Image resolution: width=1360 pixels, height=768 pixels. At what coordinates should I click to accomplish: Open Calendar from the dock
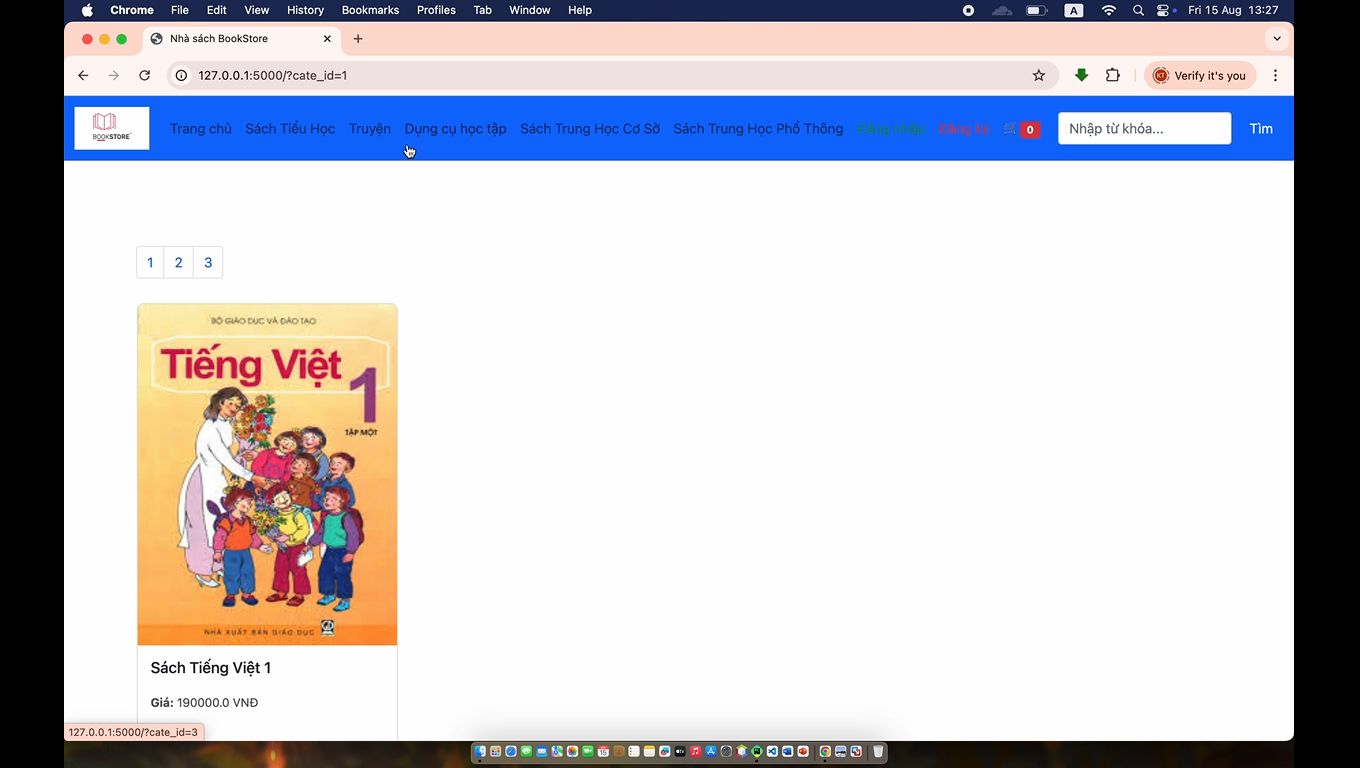click(603, 751)
